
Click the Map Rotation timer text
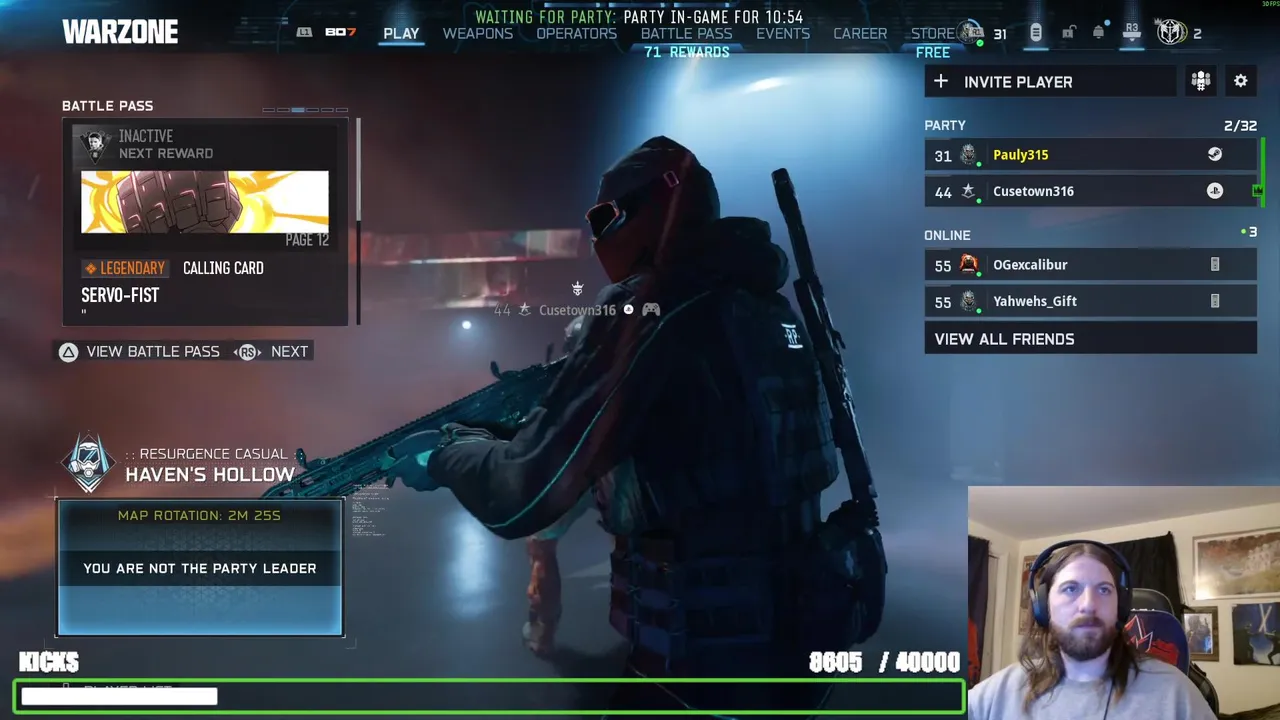point(199,516)
